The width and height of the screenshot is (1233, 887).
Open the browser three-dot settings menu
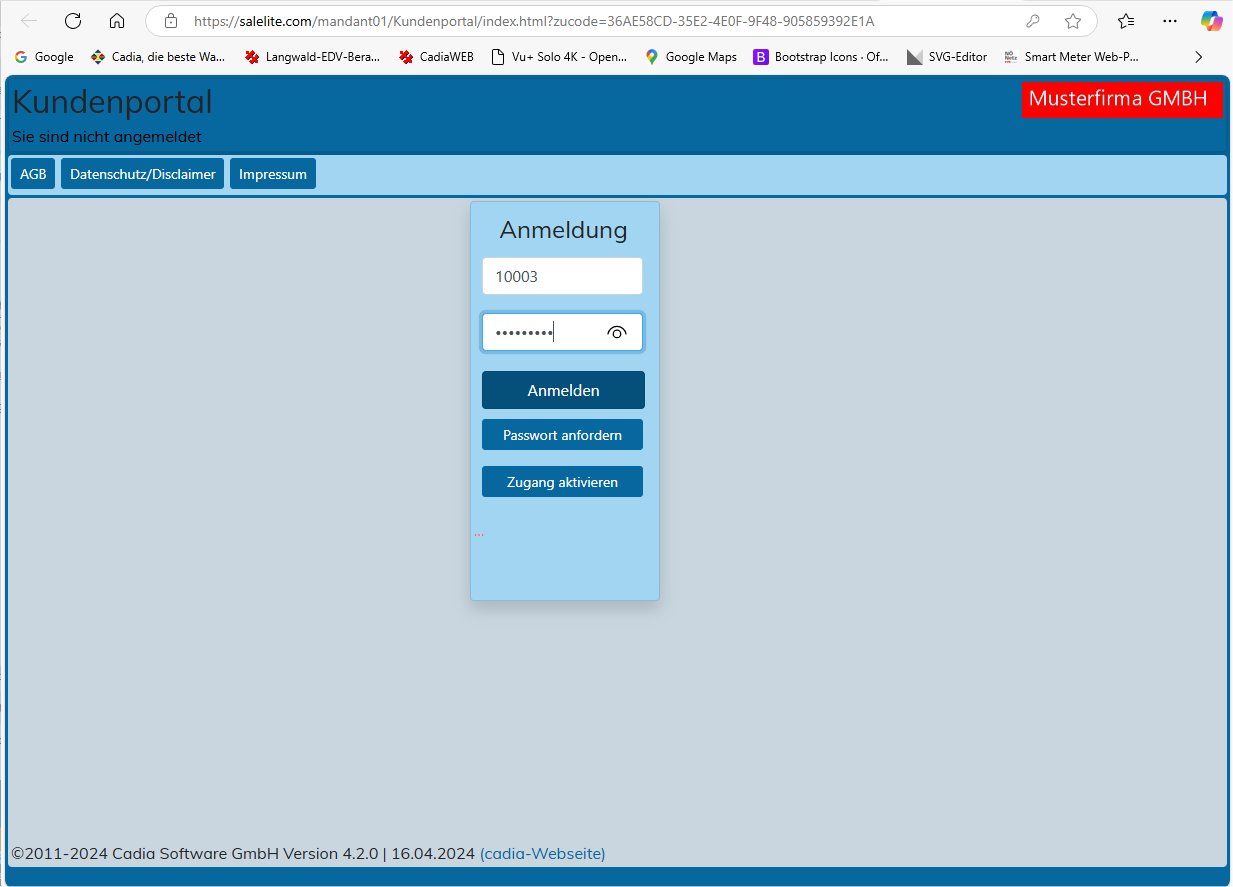1170,21
